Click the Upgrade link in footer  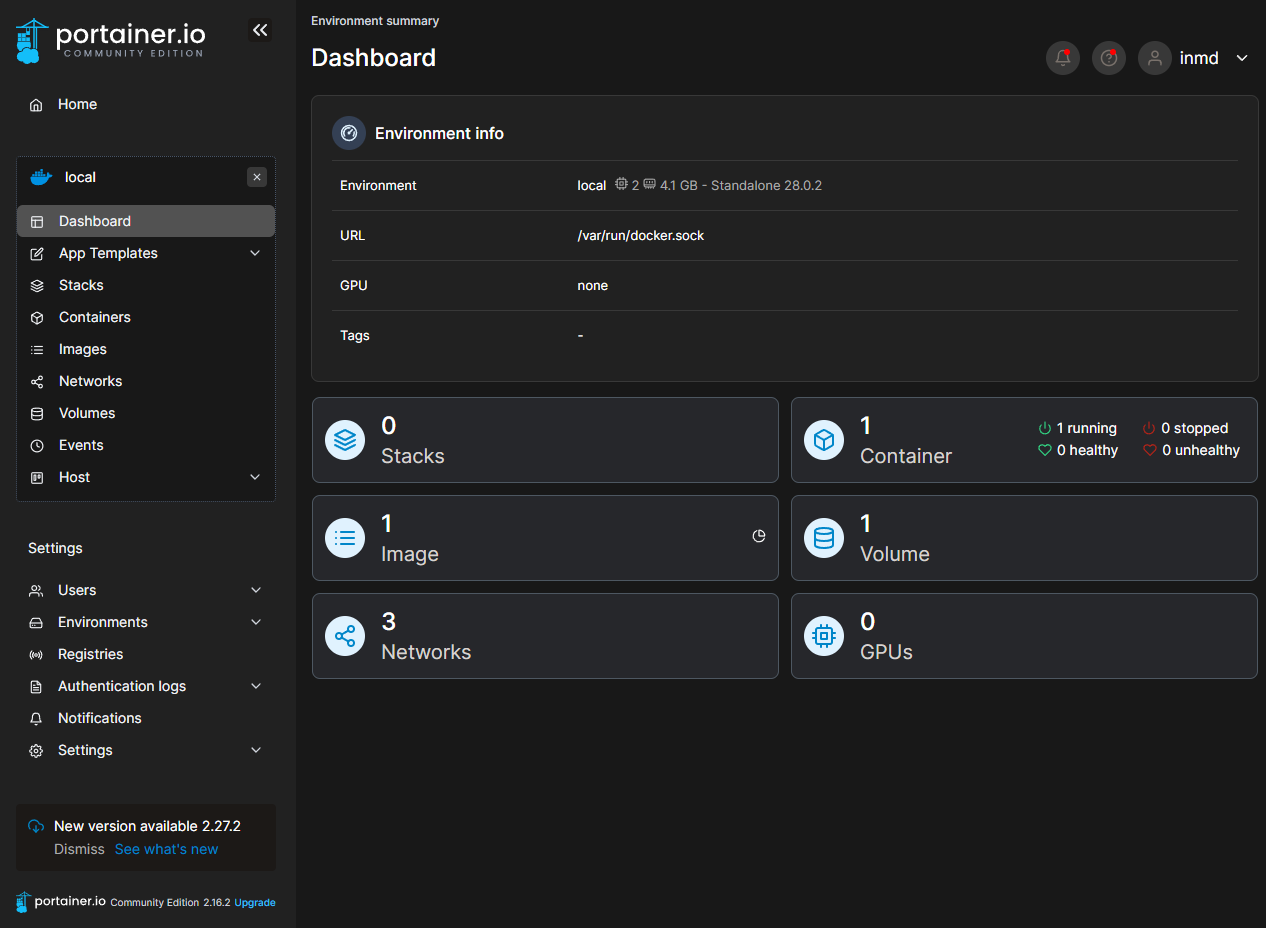(255, 902)
